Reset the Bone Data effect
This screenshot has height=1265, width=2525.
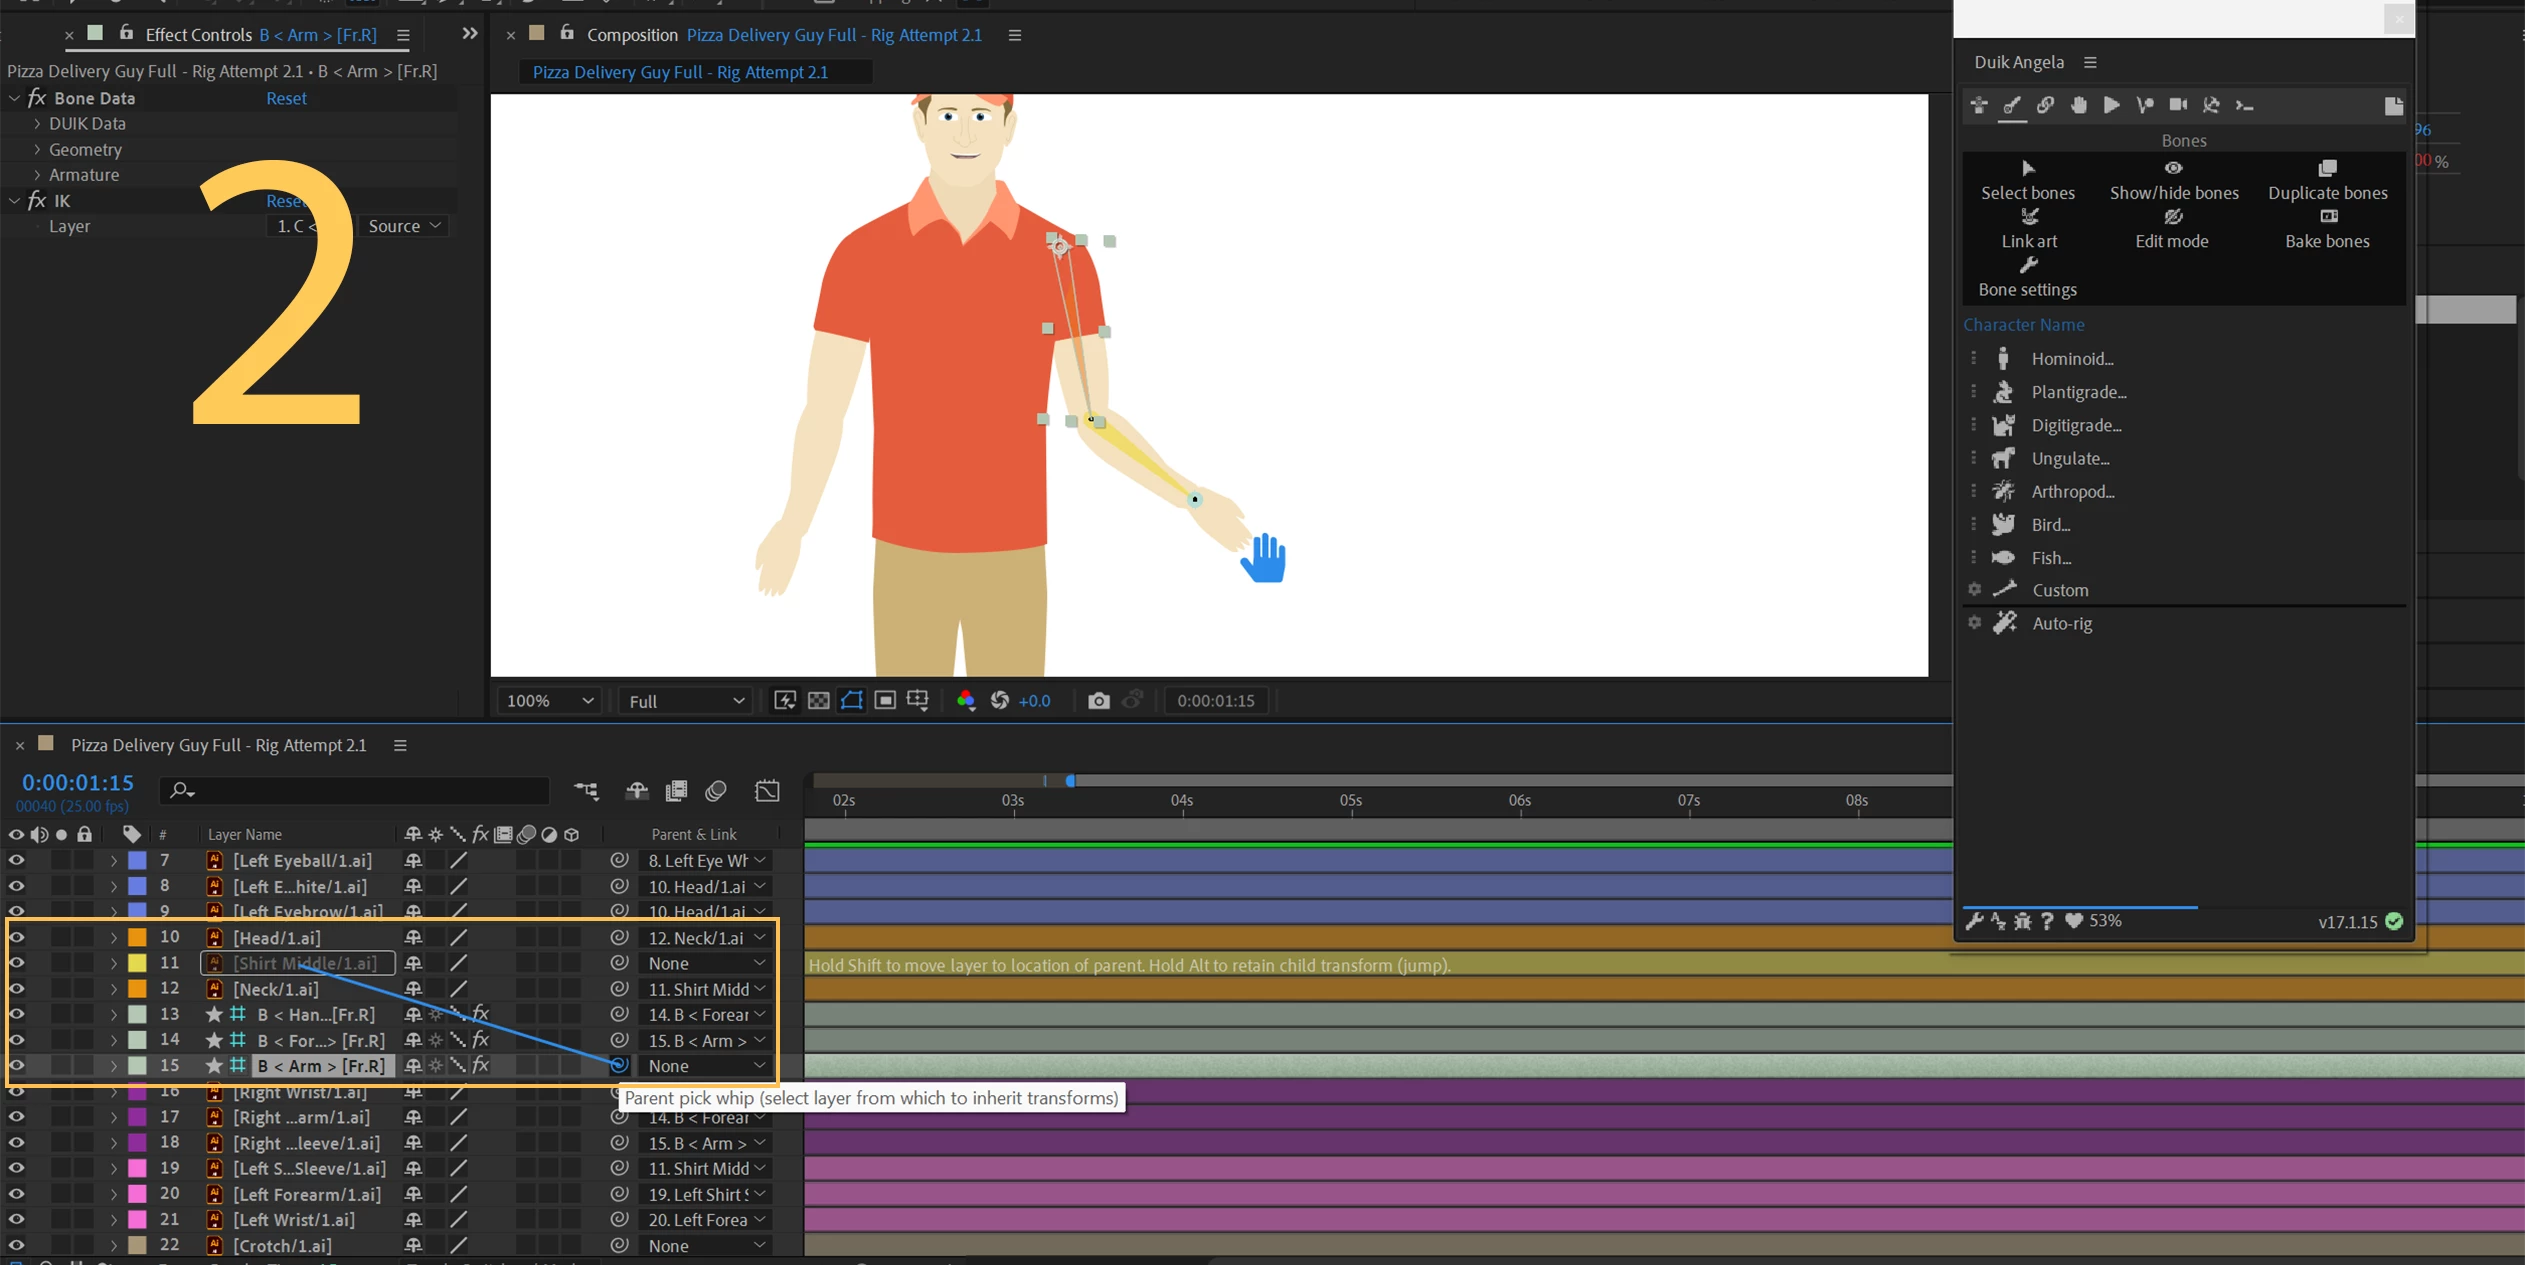(286, 98)
